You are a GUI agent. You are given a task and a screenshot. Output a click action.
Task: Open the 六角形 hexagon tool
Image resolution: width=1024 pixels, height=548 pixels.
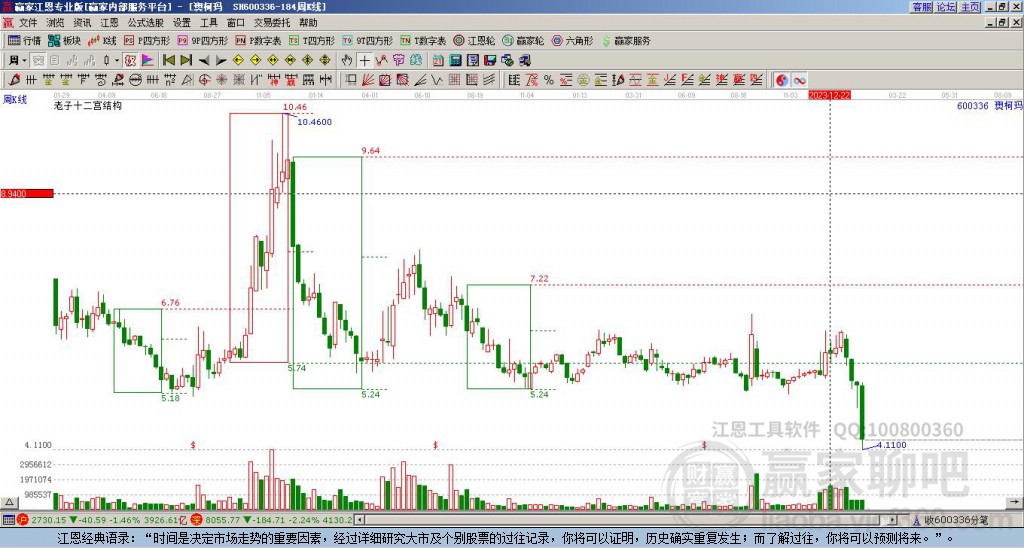[x=572, y=40]
